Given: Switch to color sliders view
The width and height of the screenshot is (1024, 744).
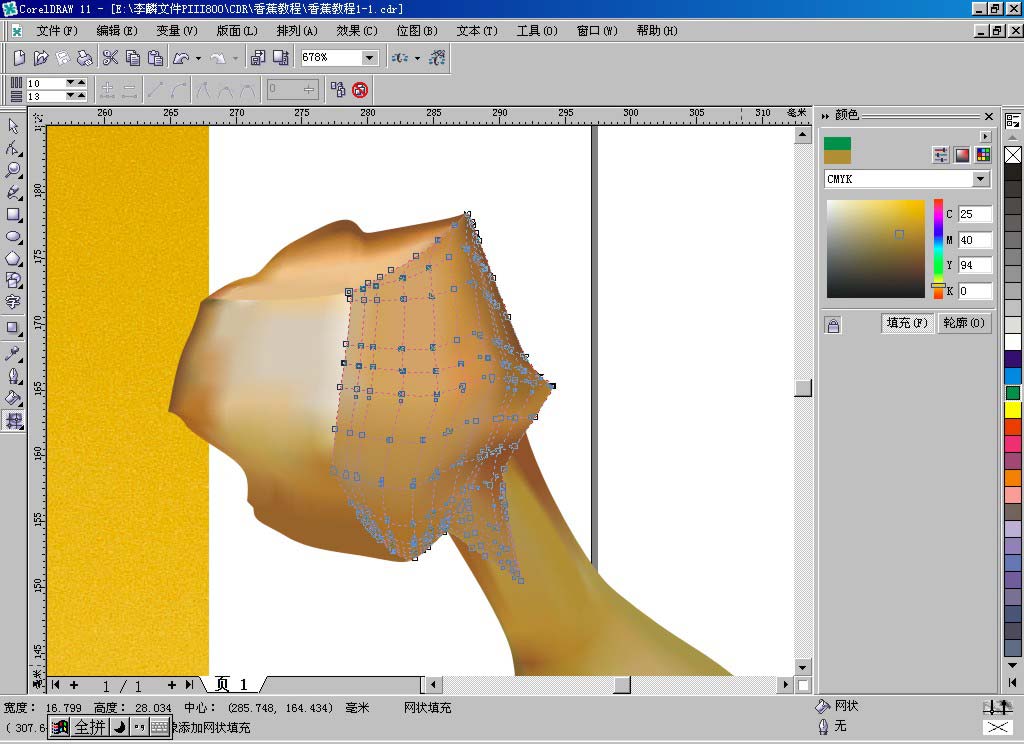Looking at the screenshot, I should point(940,155).
